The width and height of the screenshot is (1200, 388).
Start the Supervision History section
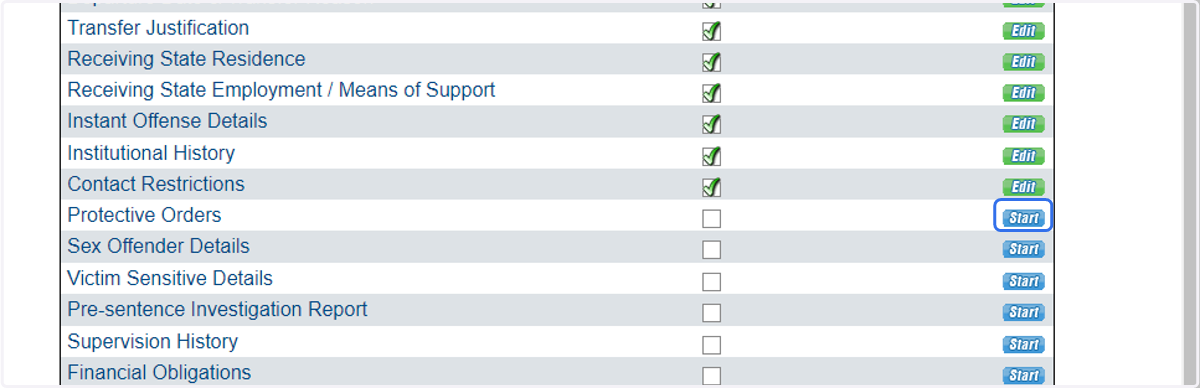tap(1023, 344)
